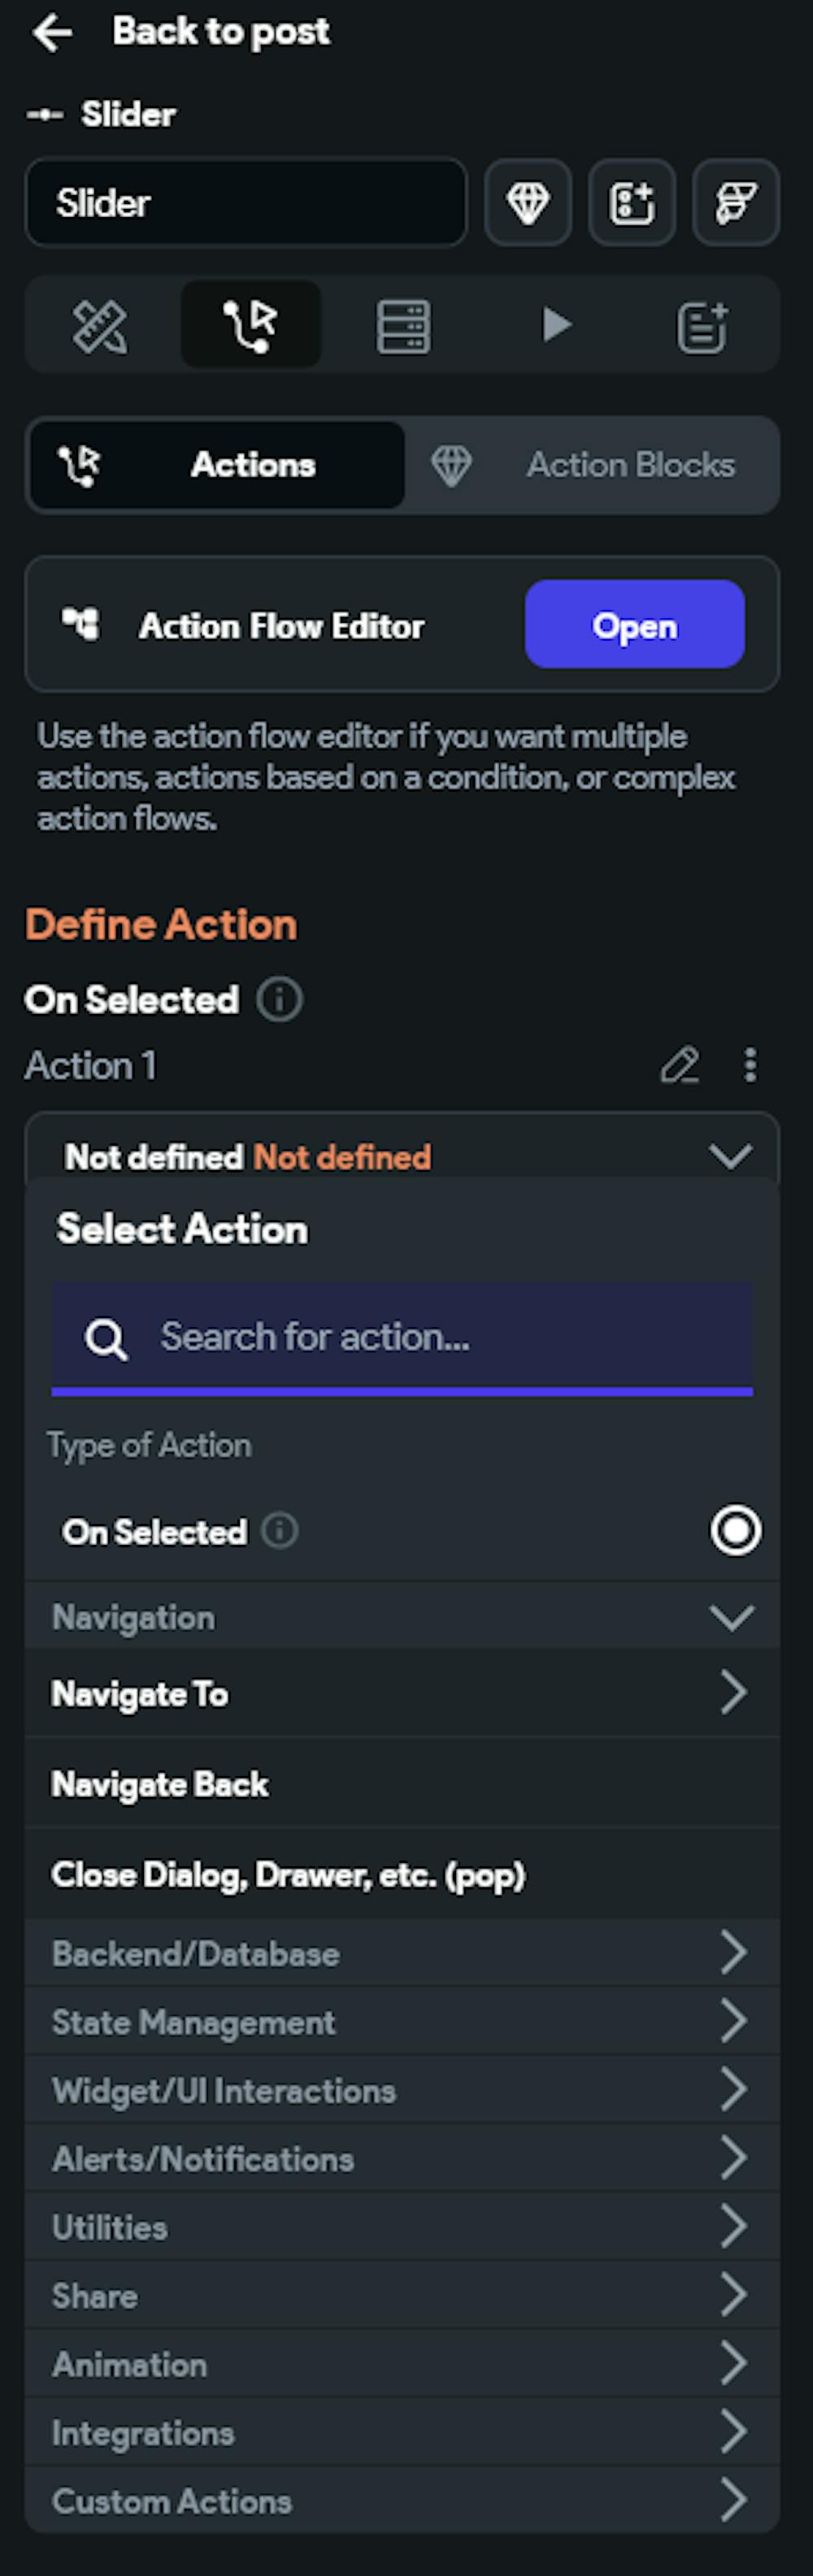The height and width of the screenshot is (2576, 813).
Task: Open the play triangle animations tab
Action: click(x=556, y=326)
